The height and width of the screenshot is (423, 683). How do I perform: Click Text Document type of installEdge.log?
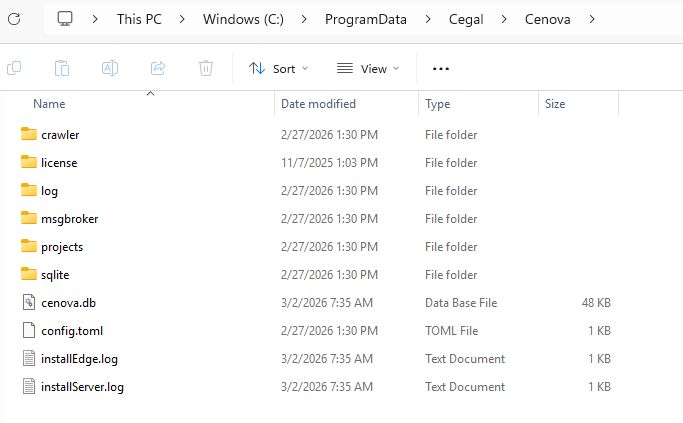465,359
